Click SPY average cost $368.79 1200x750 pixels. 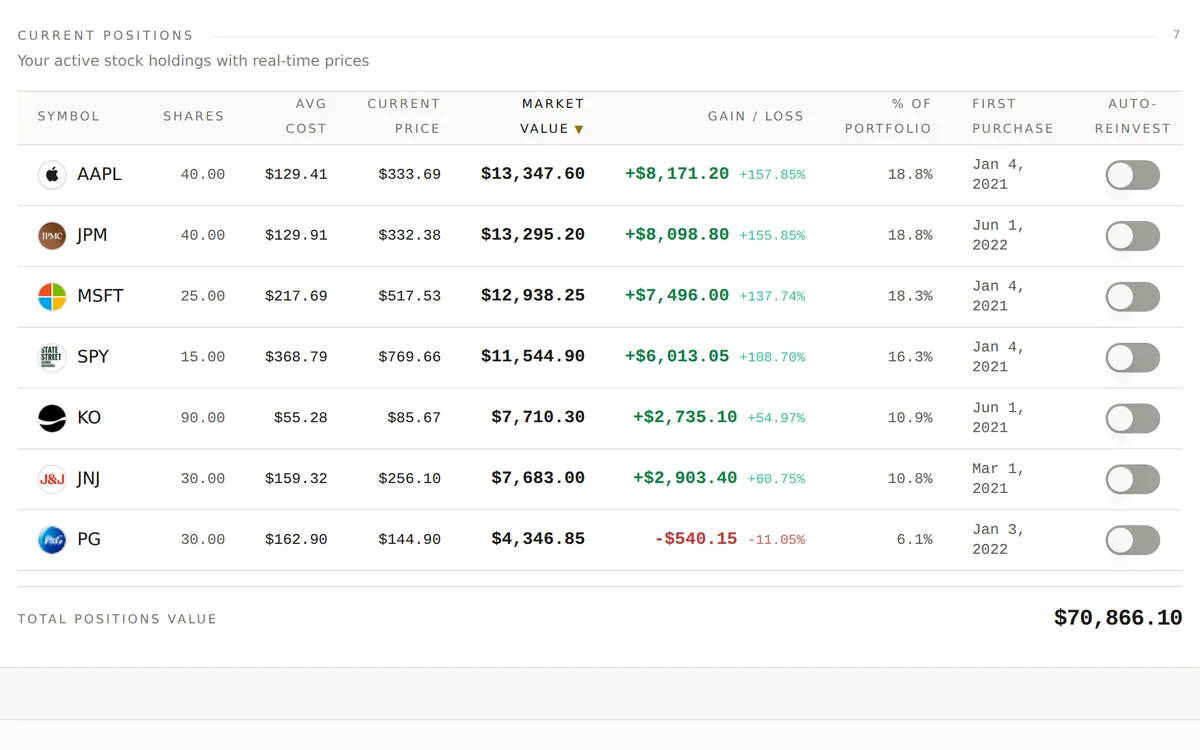(296, 358)
